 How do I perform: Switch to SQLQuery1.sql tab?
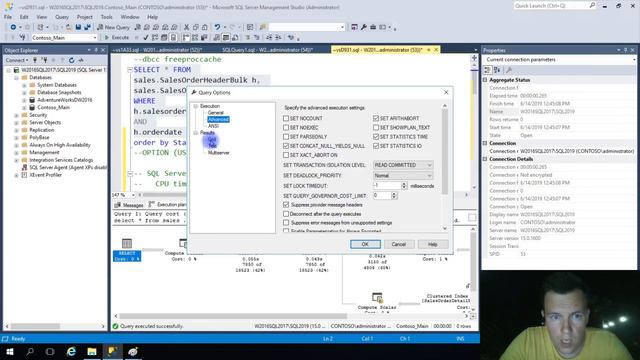267,50
